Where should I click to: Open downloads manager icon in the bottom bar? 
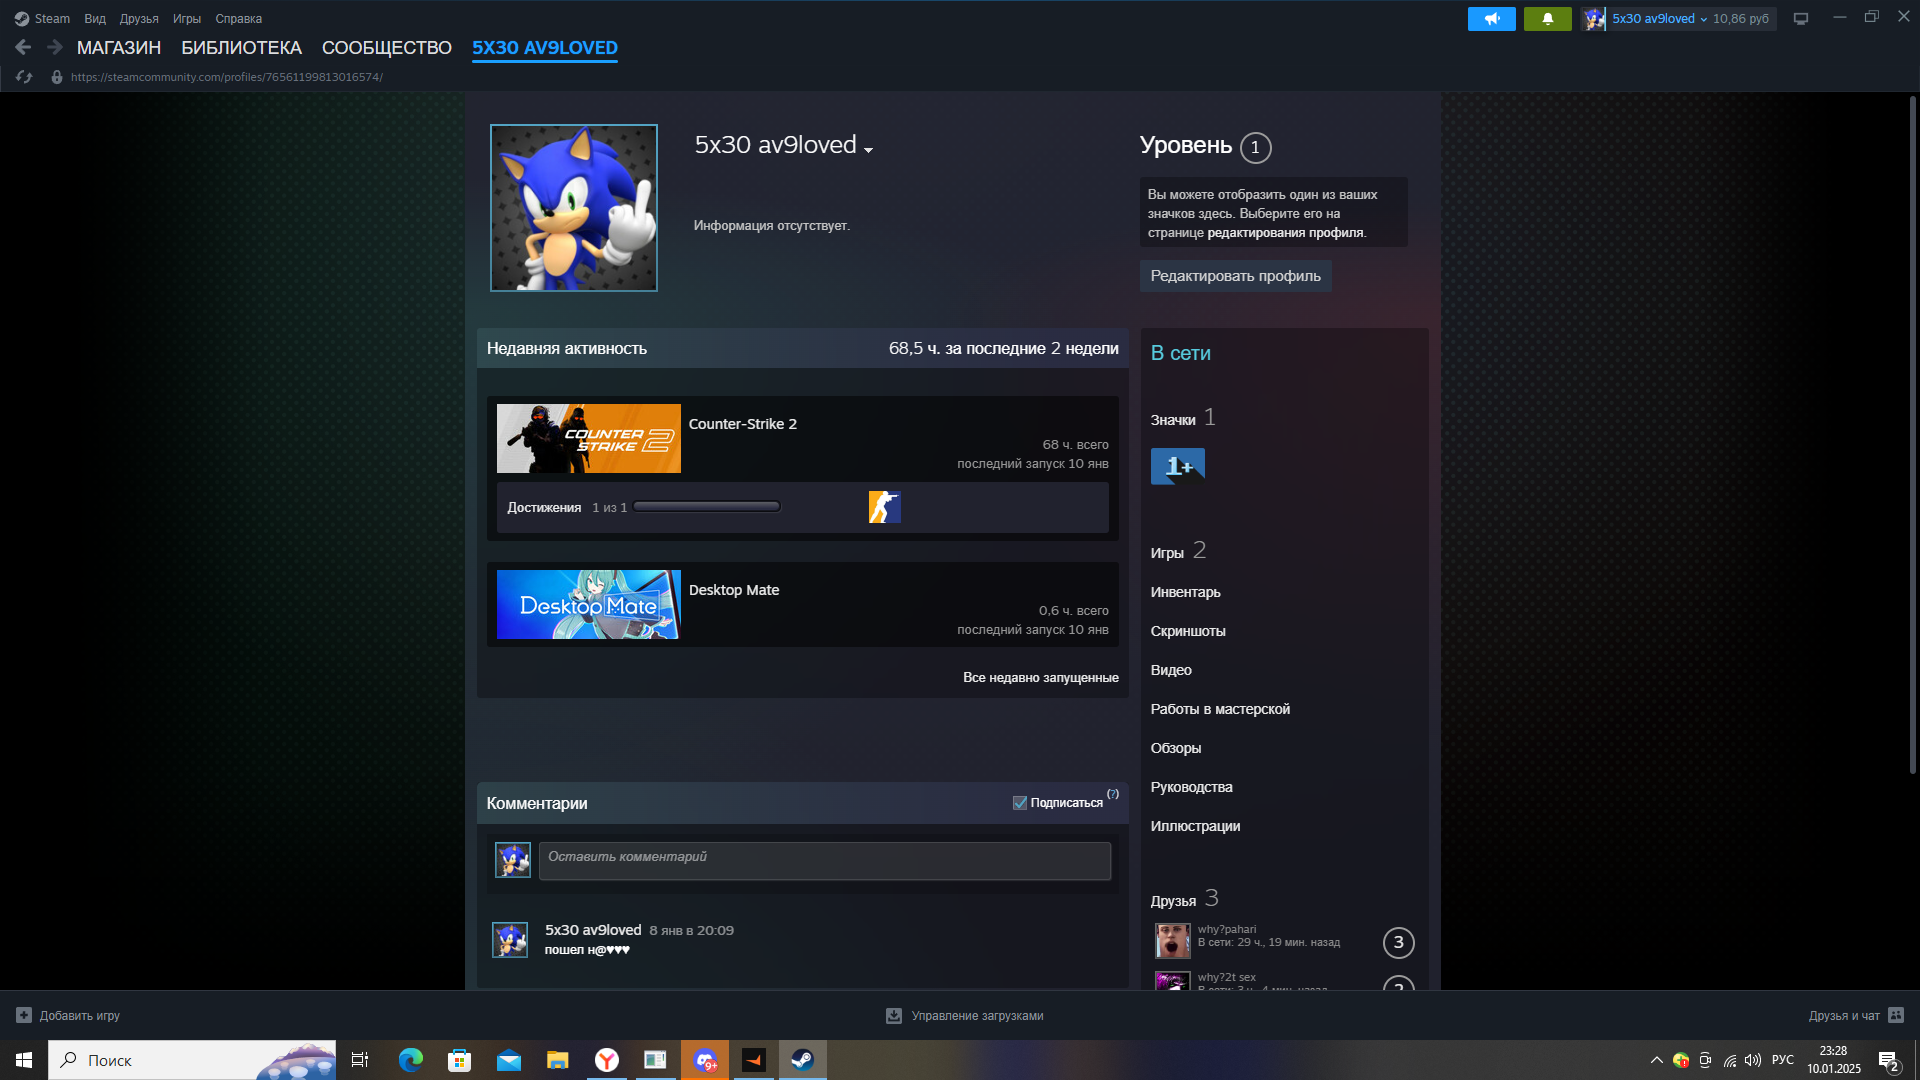(894, 1015)
